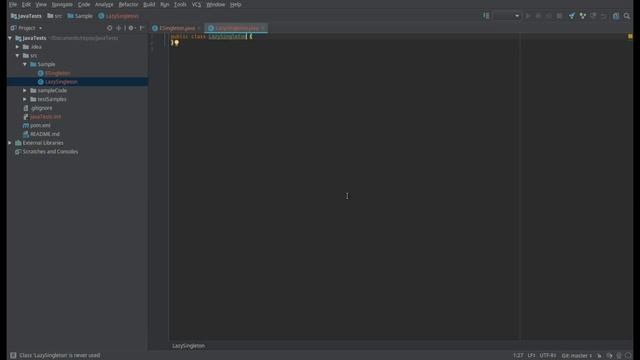
Task: Click Search Everywhere magnifier icon
Action: [x=627, y=16]
